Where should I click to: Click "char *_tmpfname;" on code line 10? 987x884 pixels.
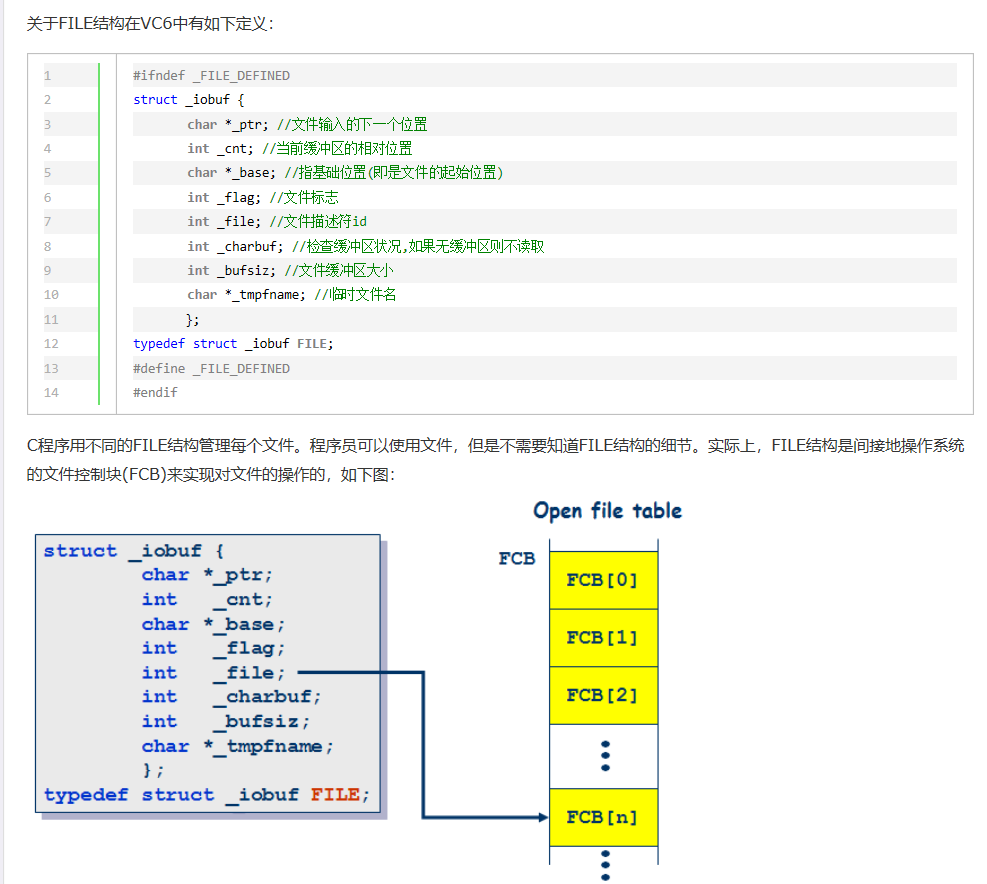[247, 295]
